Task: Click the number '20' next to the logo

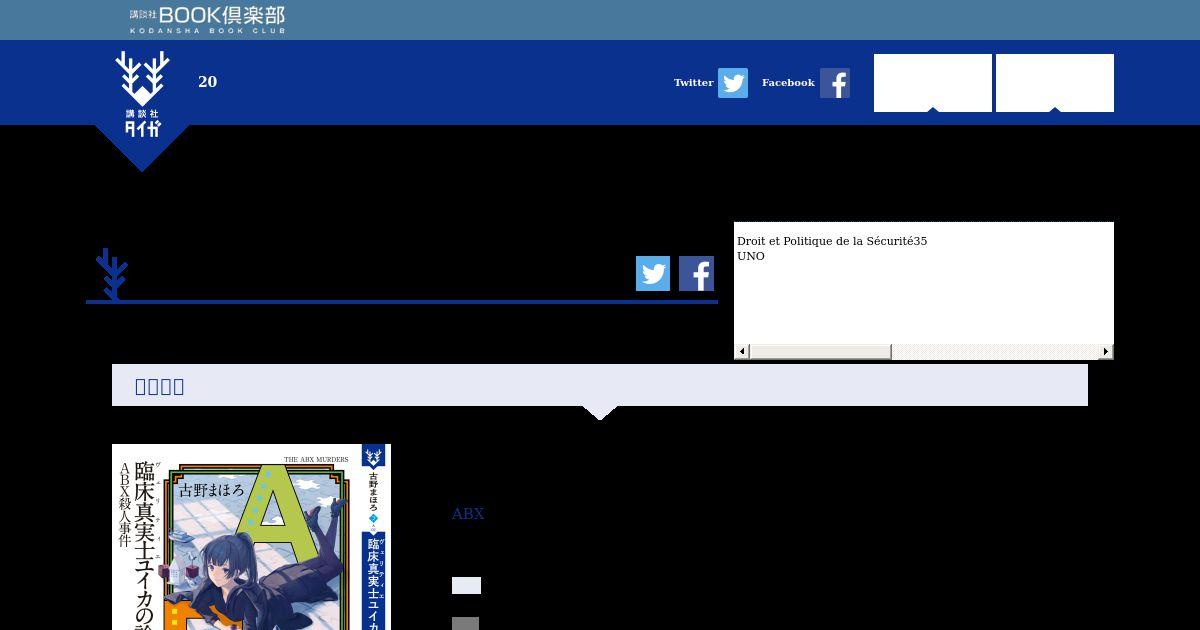Action: pyautogui.click(x=208, y=82)
